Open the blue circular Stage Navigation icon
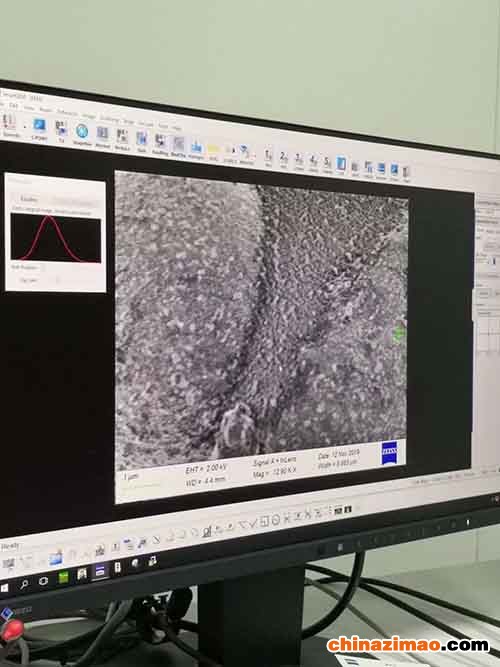 (82, 132)
